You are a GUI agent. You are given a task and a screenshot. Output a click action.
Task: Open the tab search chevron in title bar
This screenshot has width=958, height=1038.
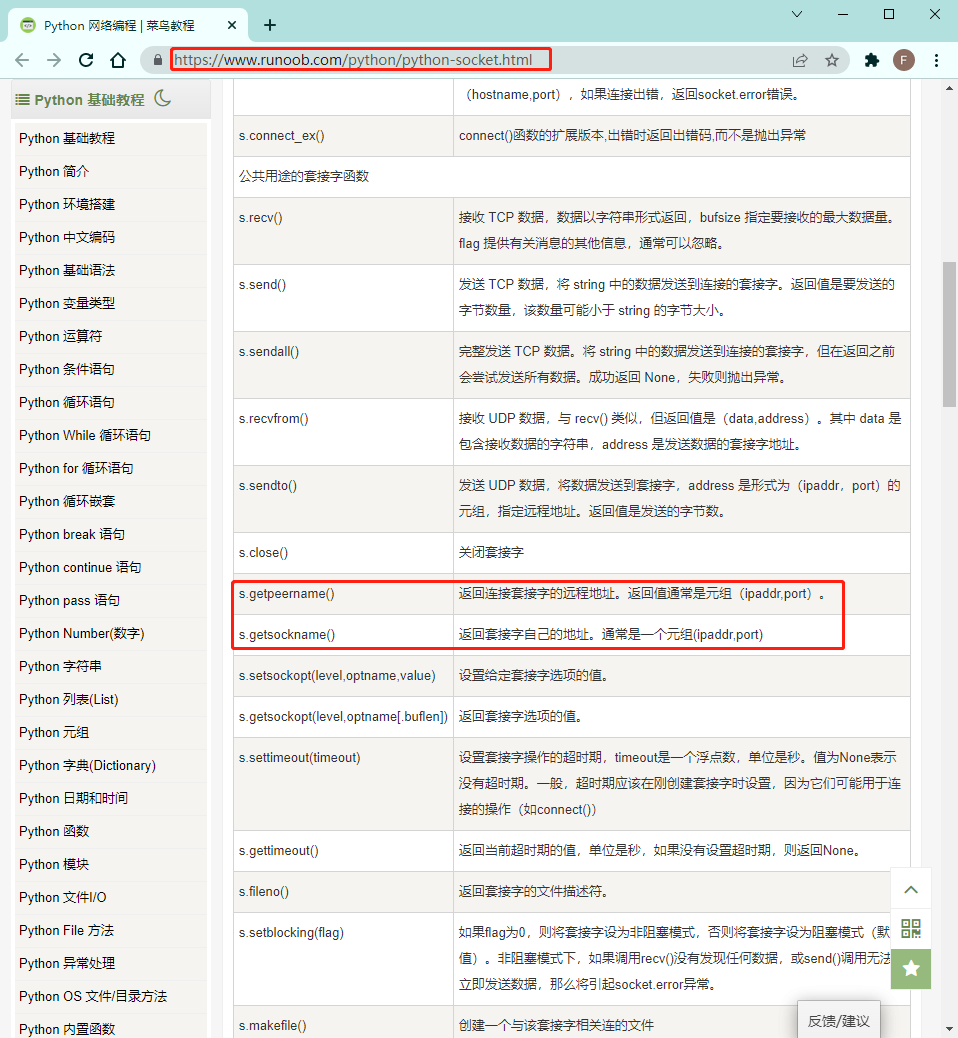click(797, 14)
